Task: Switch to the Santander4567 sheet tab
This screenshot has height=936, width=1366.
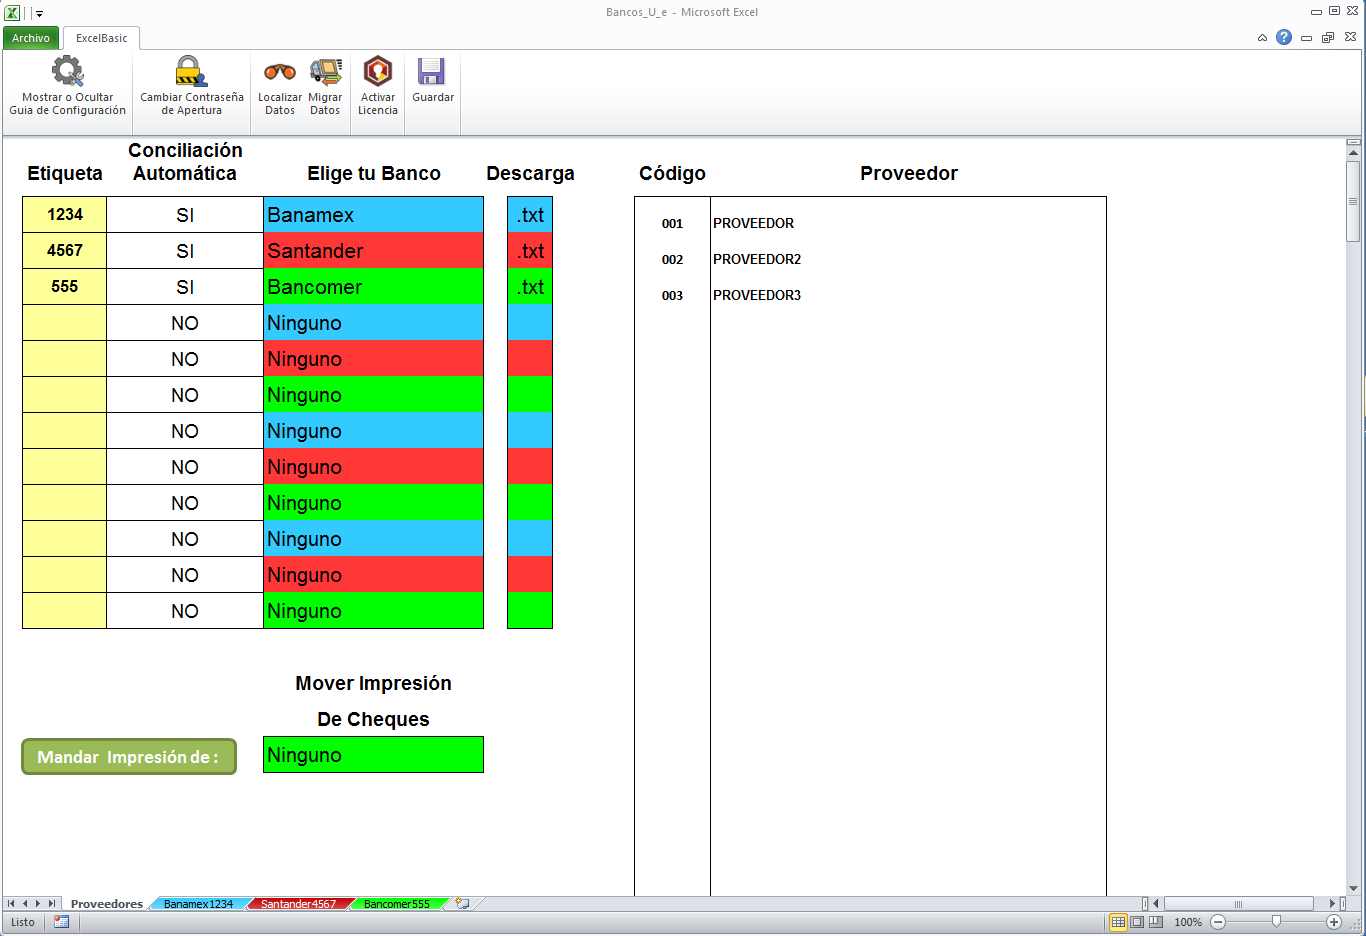Action: [x=298, y=904]
